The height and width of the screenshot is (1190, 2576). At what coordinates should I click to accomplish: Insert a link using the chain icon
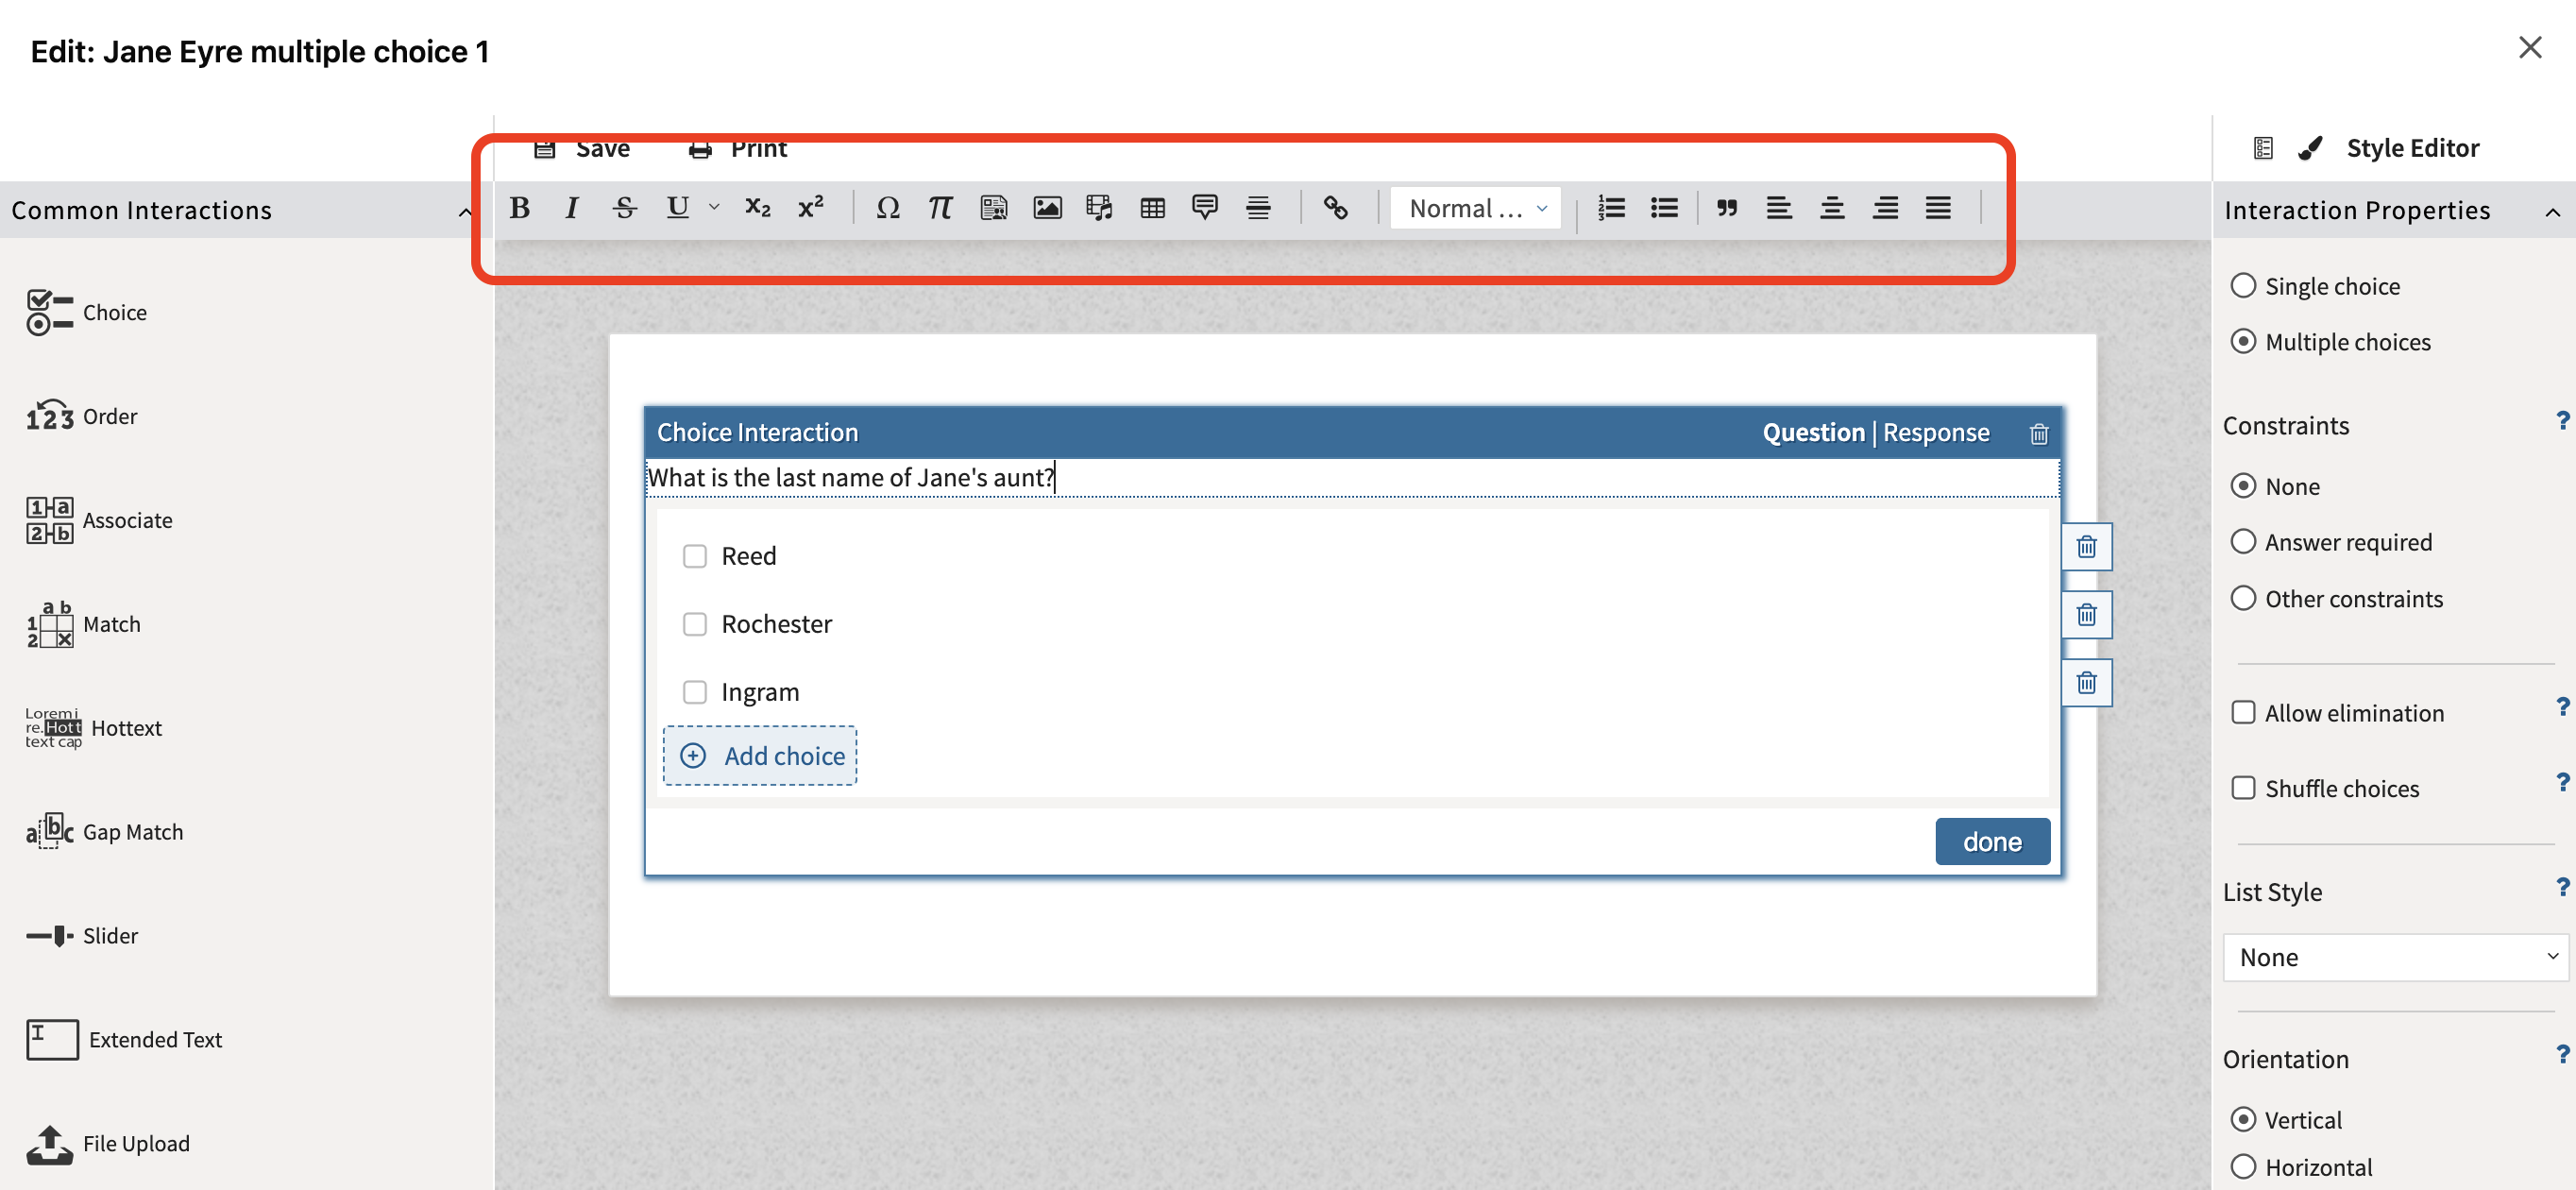tap(1335, 208)
